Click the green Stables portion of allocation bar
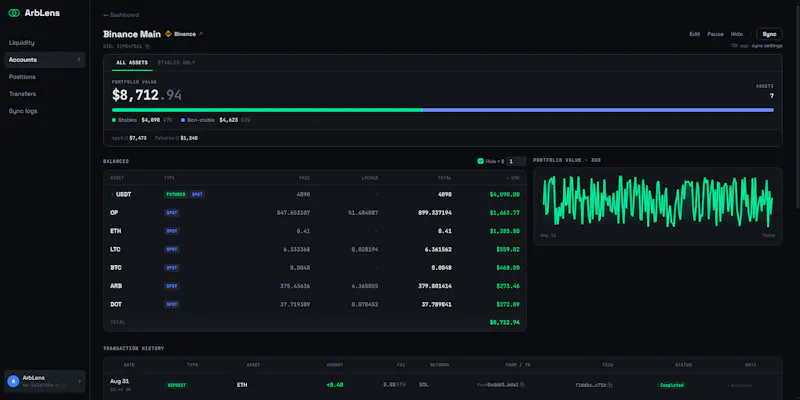Screen dimensions: 800x400 (267, 110)
